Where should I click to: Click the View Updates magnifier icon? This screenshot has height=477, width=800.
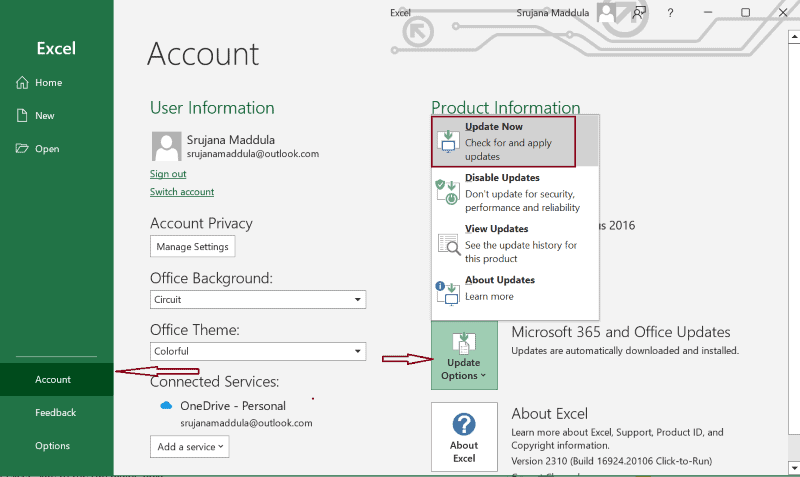(448, 243)
